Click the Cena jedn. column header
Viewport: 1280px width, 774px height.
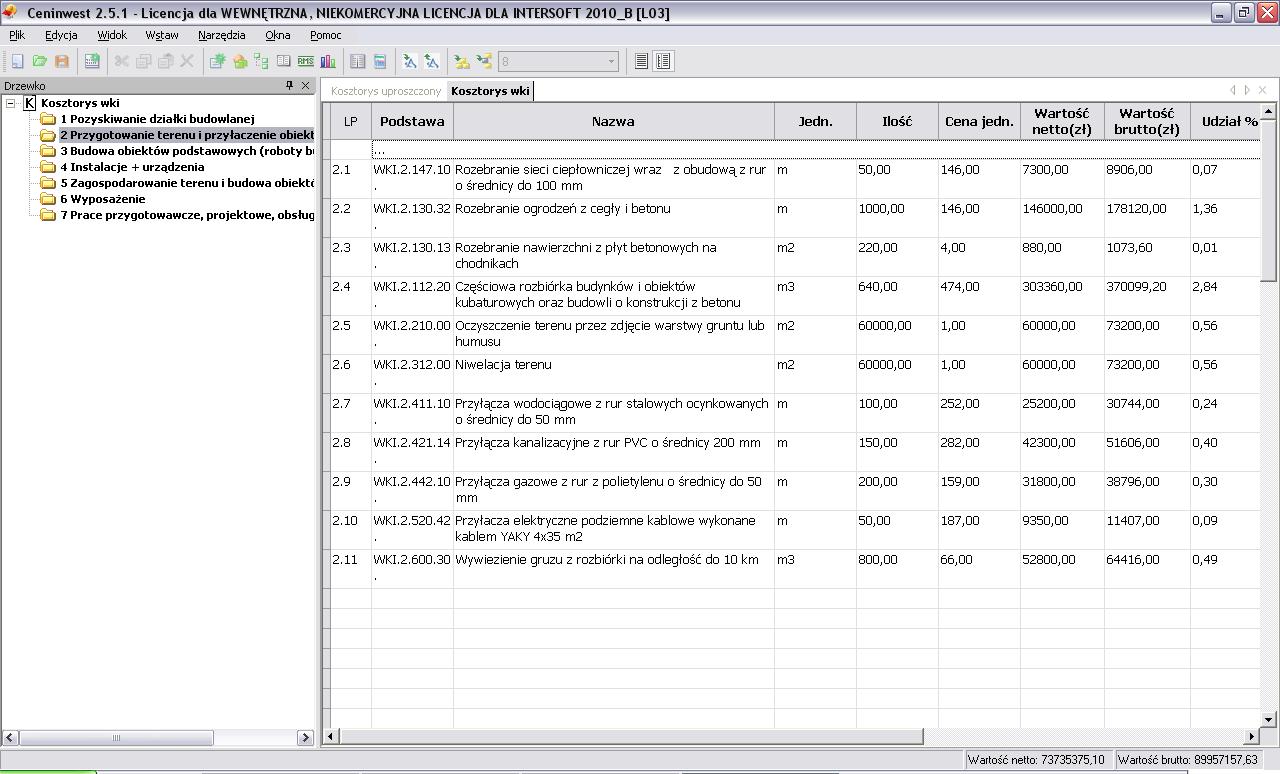tap(979, 121)
